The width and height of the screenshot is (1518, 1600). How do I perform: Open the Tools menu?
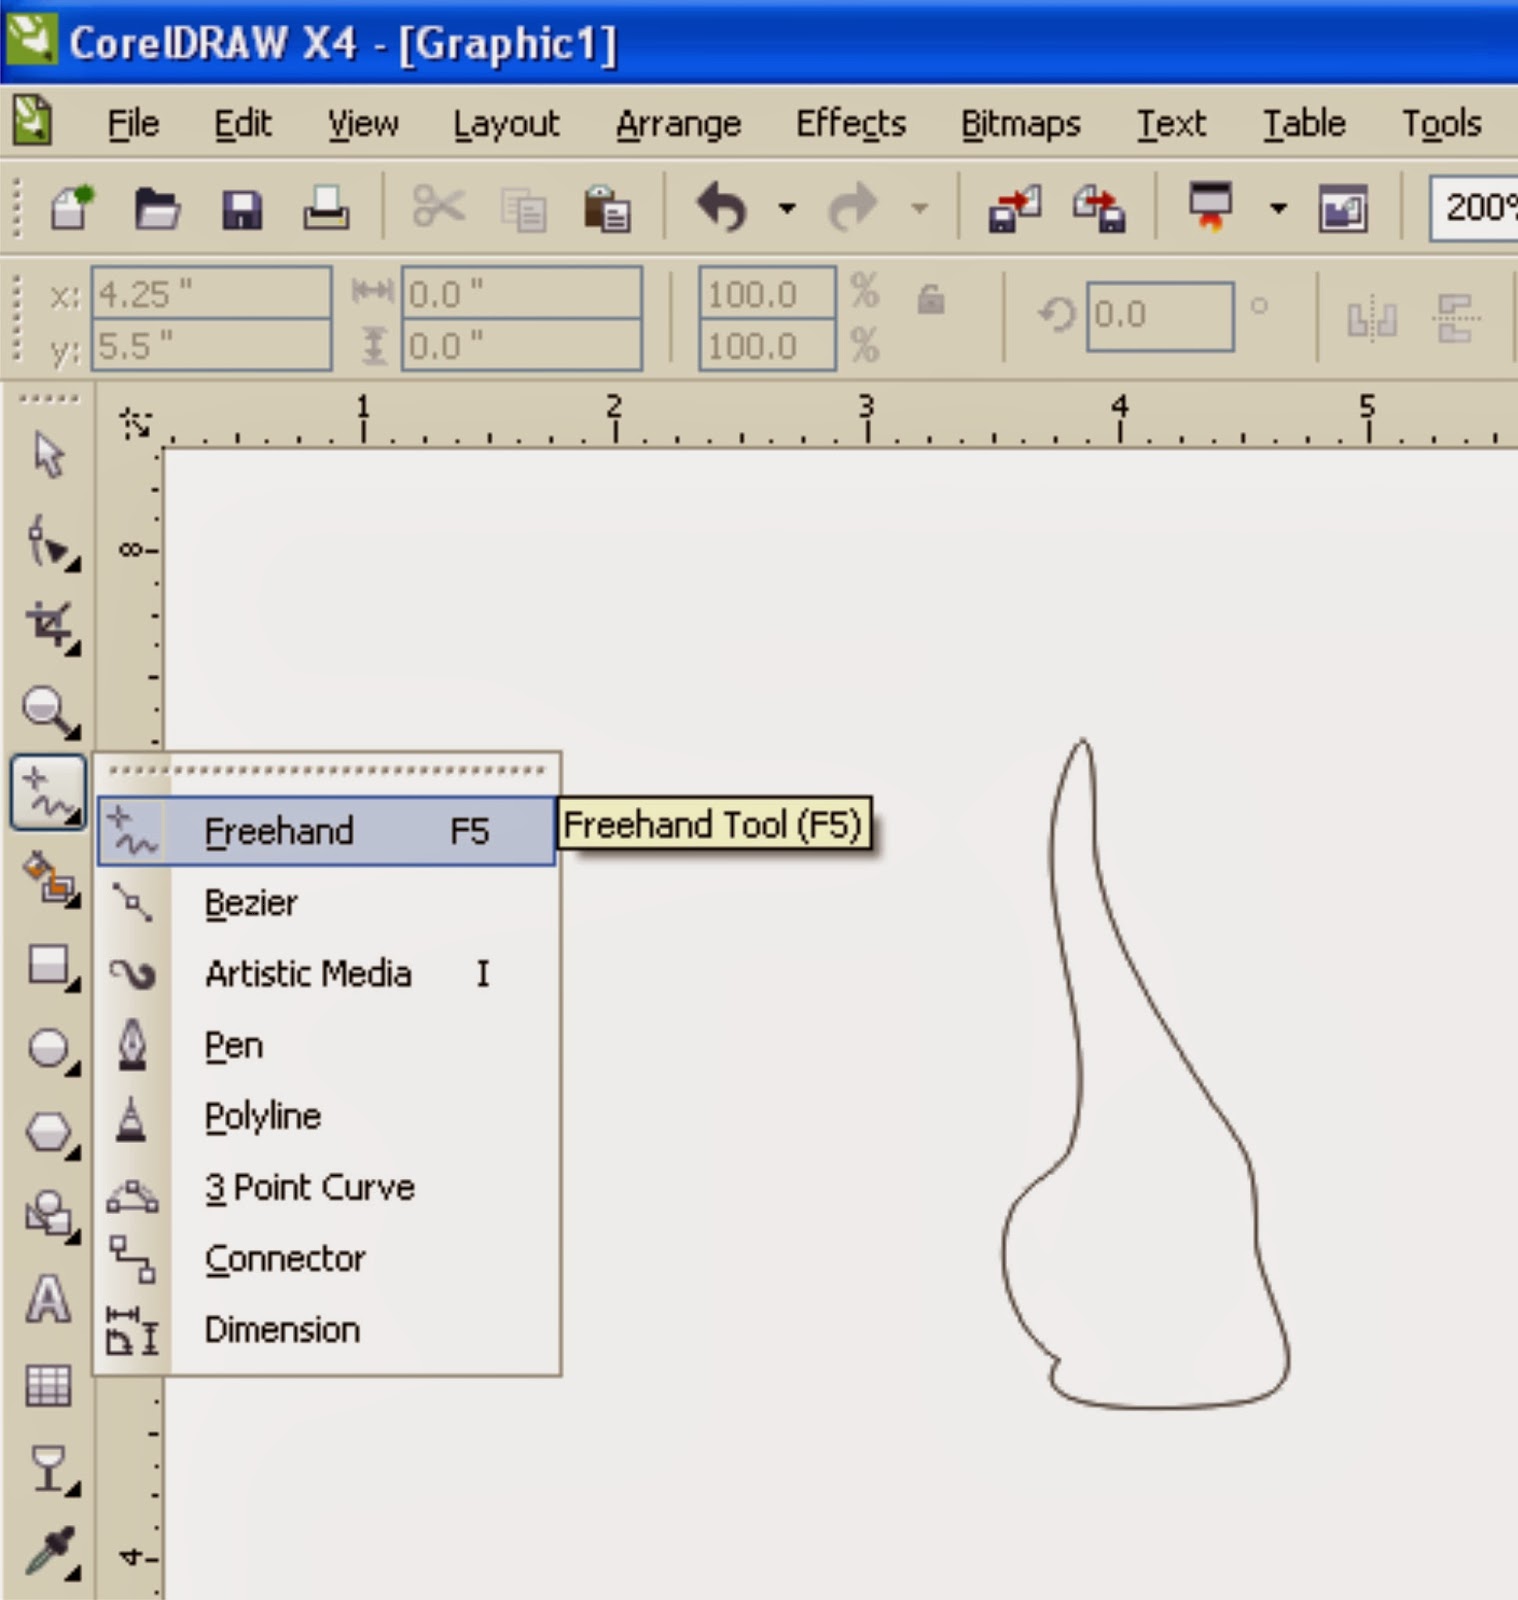coord(1441,124)
